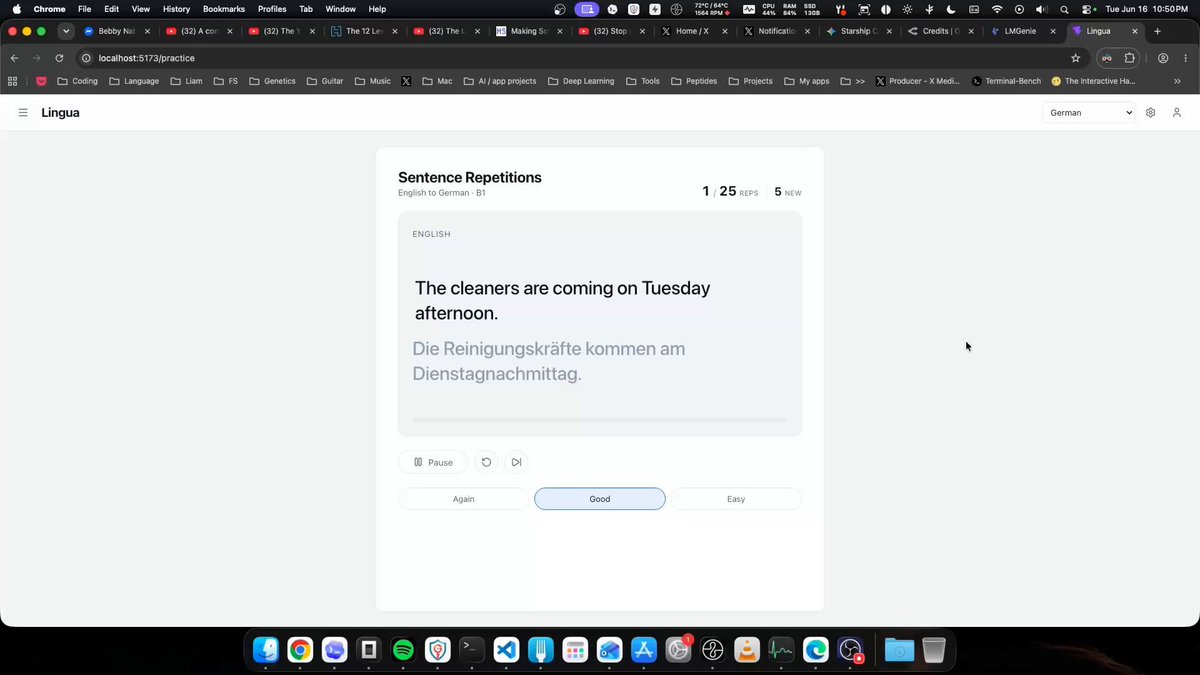Open the Chrome three-dot menu
Screen dimensions: 1200x675
coord(1185,58)
